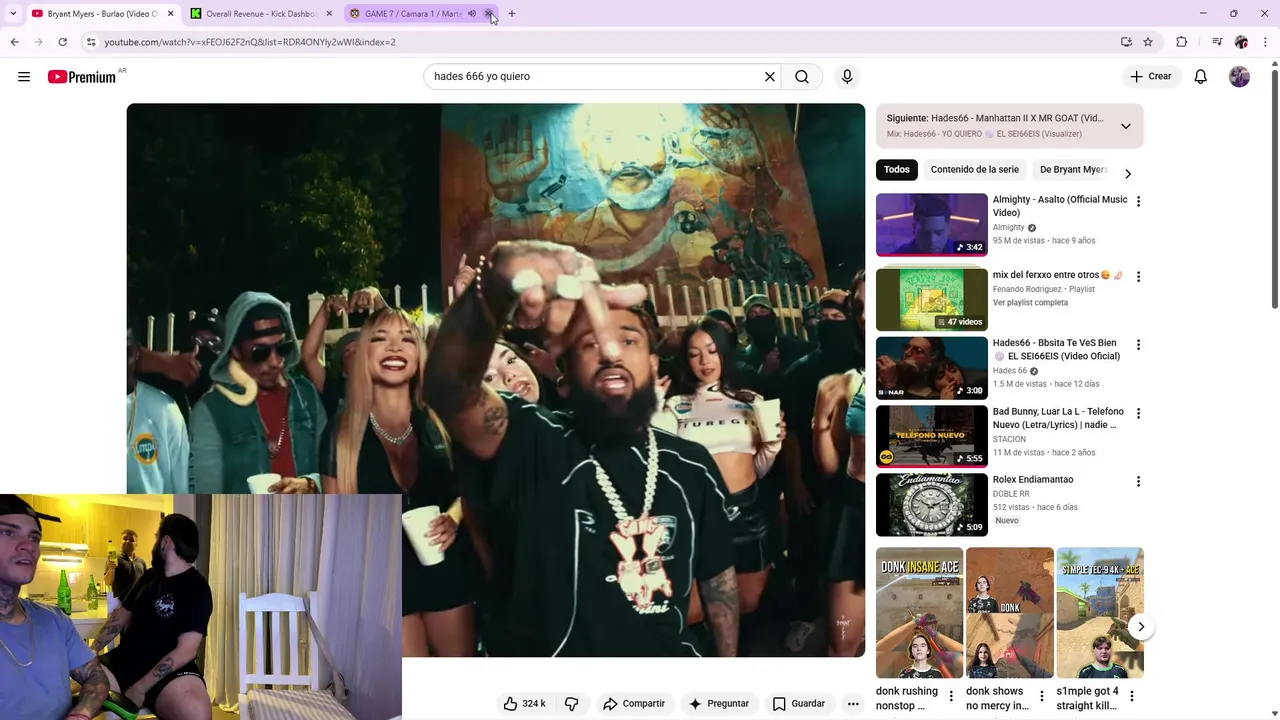Viewport: 1280px width, 720px height.
Task: Open the YouTube guide hamburger menu
Action: 24,77
